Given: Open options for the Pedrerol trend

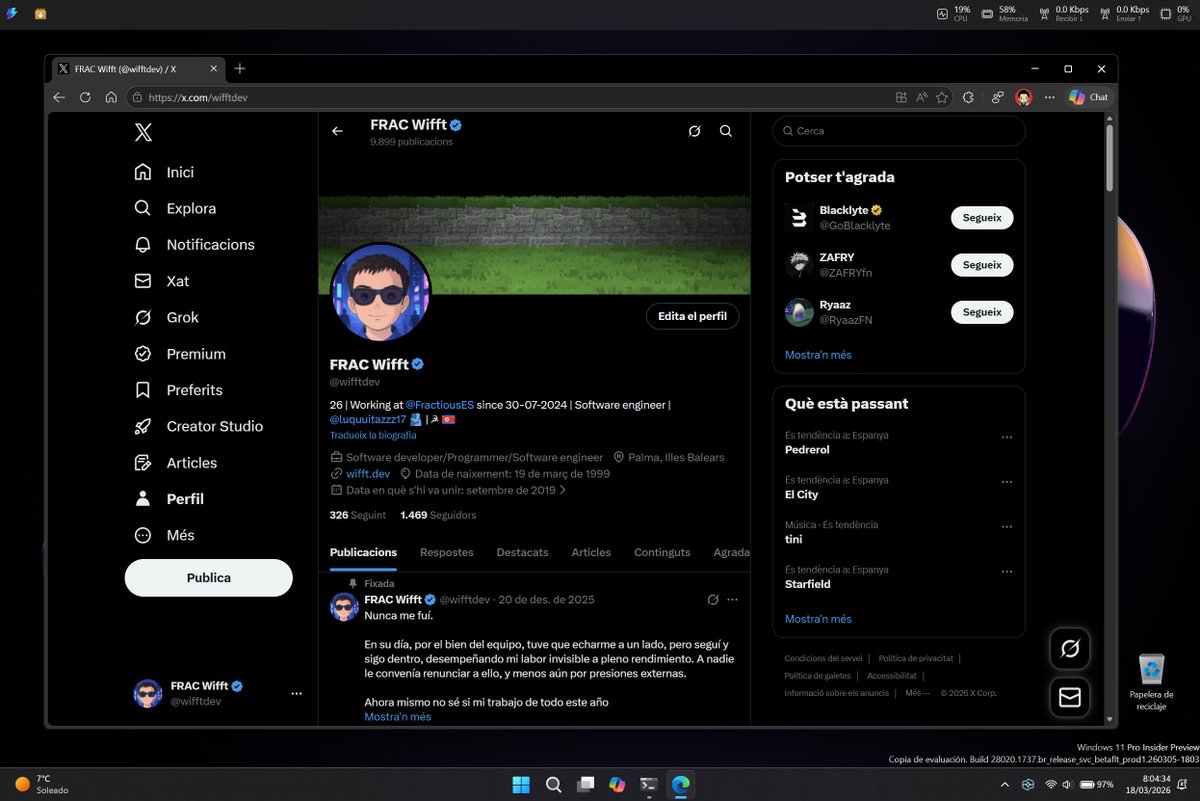Looking at the screenshot, I should coord(1007,437).
